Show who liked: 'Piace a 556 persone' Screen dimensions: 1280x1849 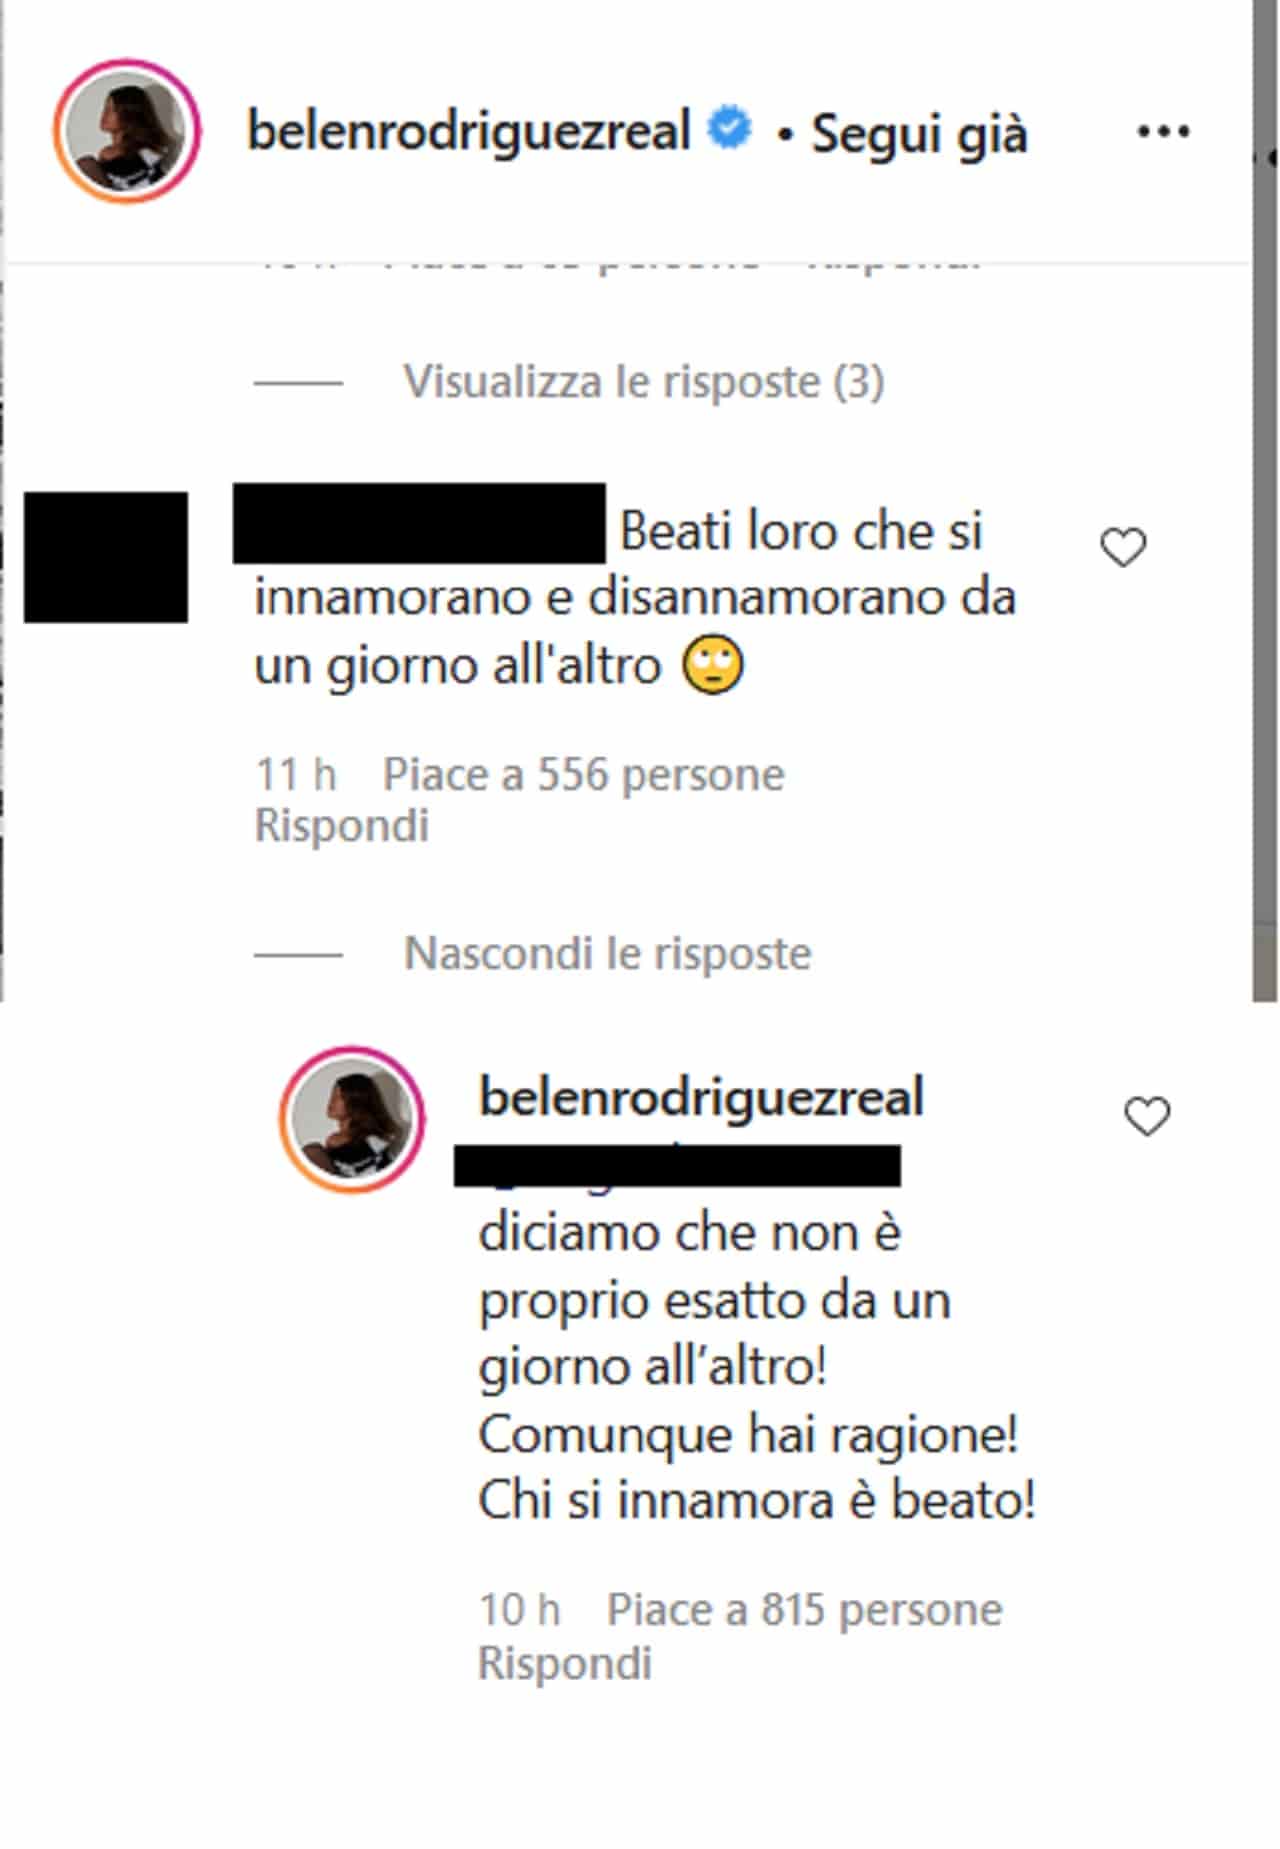[584, 775]
